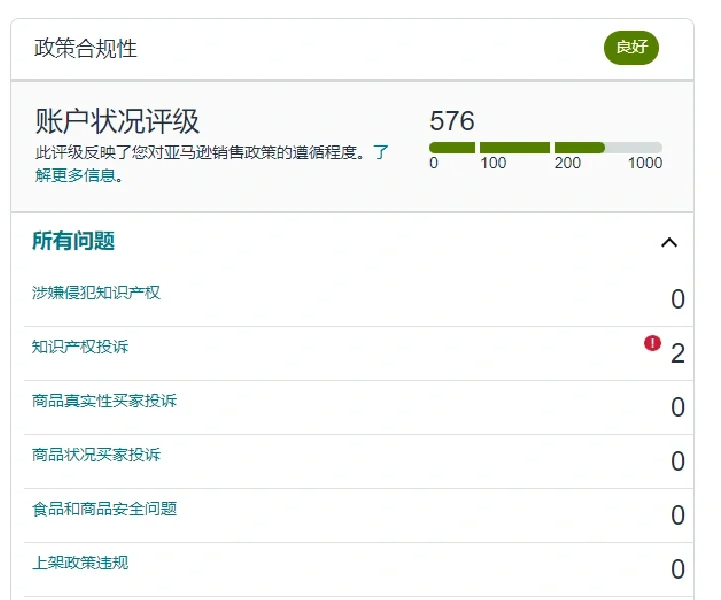Open the 了解更多信息 link
The width and height of the screenshot is (721, 600).
coord(78,176)
